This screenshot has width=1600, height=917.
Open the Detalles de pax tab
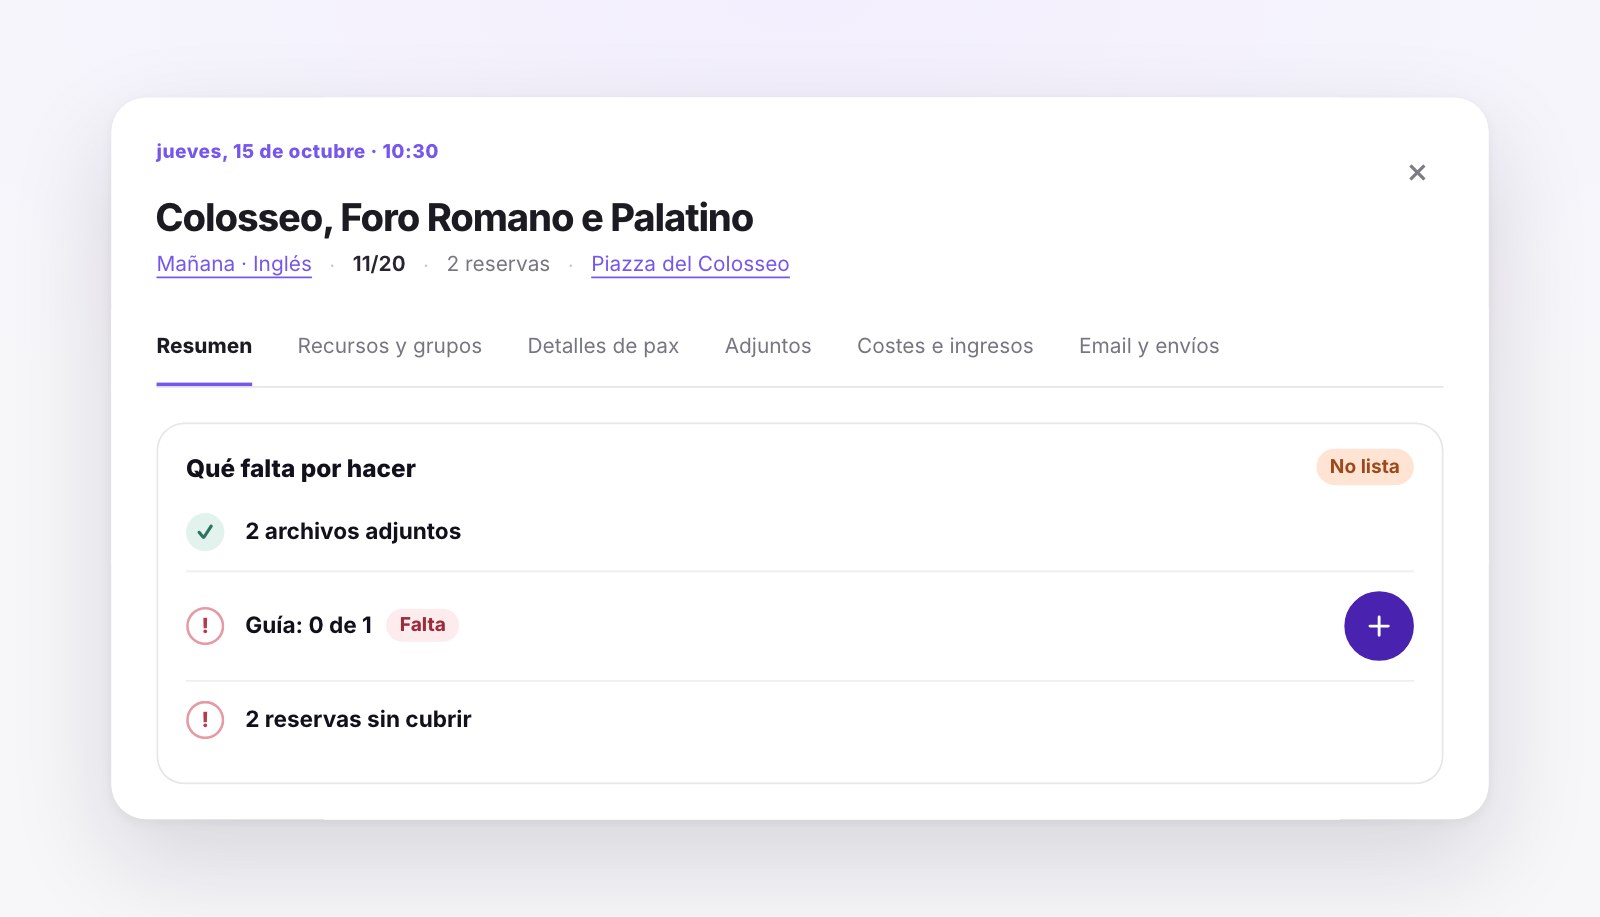point(603,346)
